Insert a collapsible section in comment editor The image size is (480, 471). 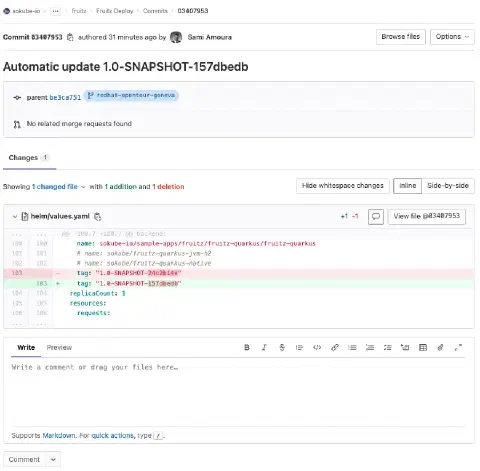tap(405, 347)
